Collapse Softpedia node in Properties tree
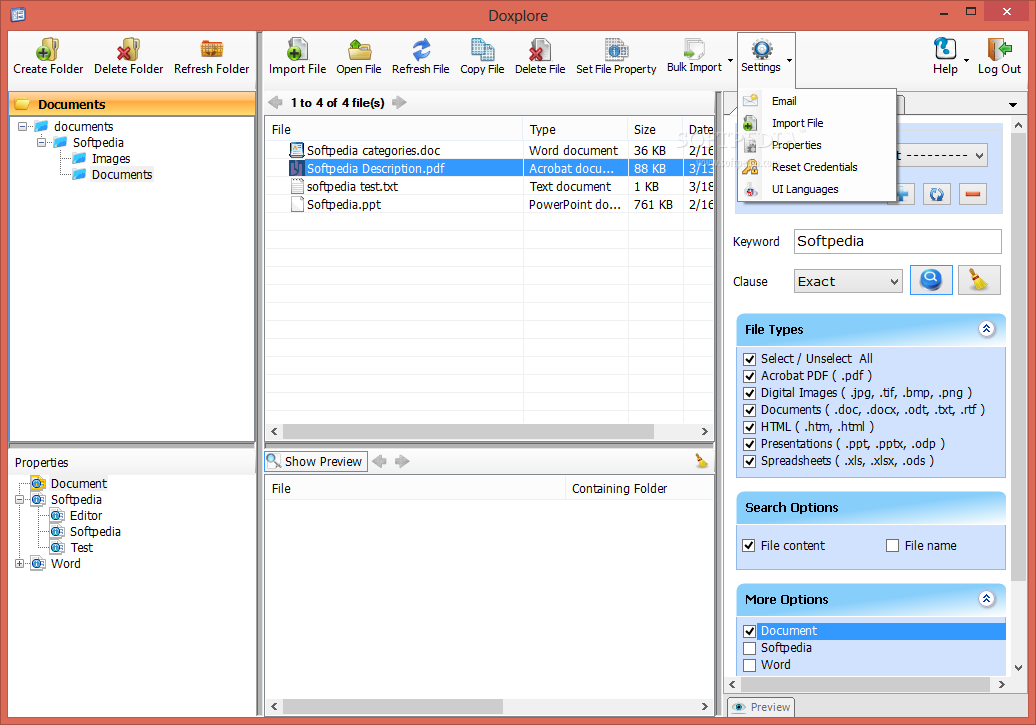The height and width of the screenshot is (725, 1036). pyautogui.click(x=19, y=500)
